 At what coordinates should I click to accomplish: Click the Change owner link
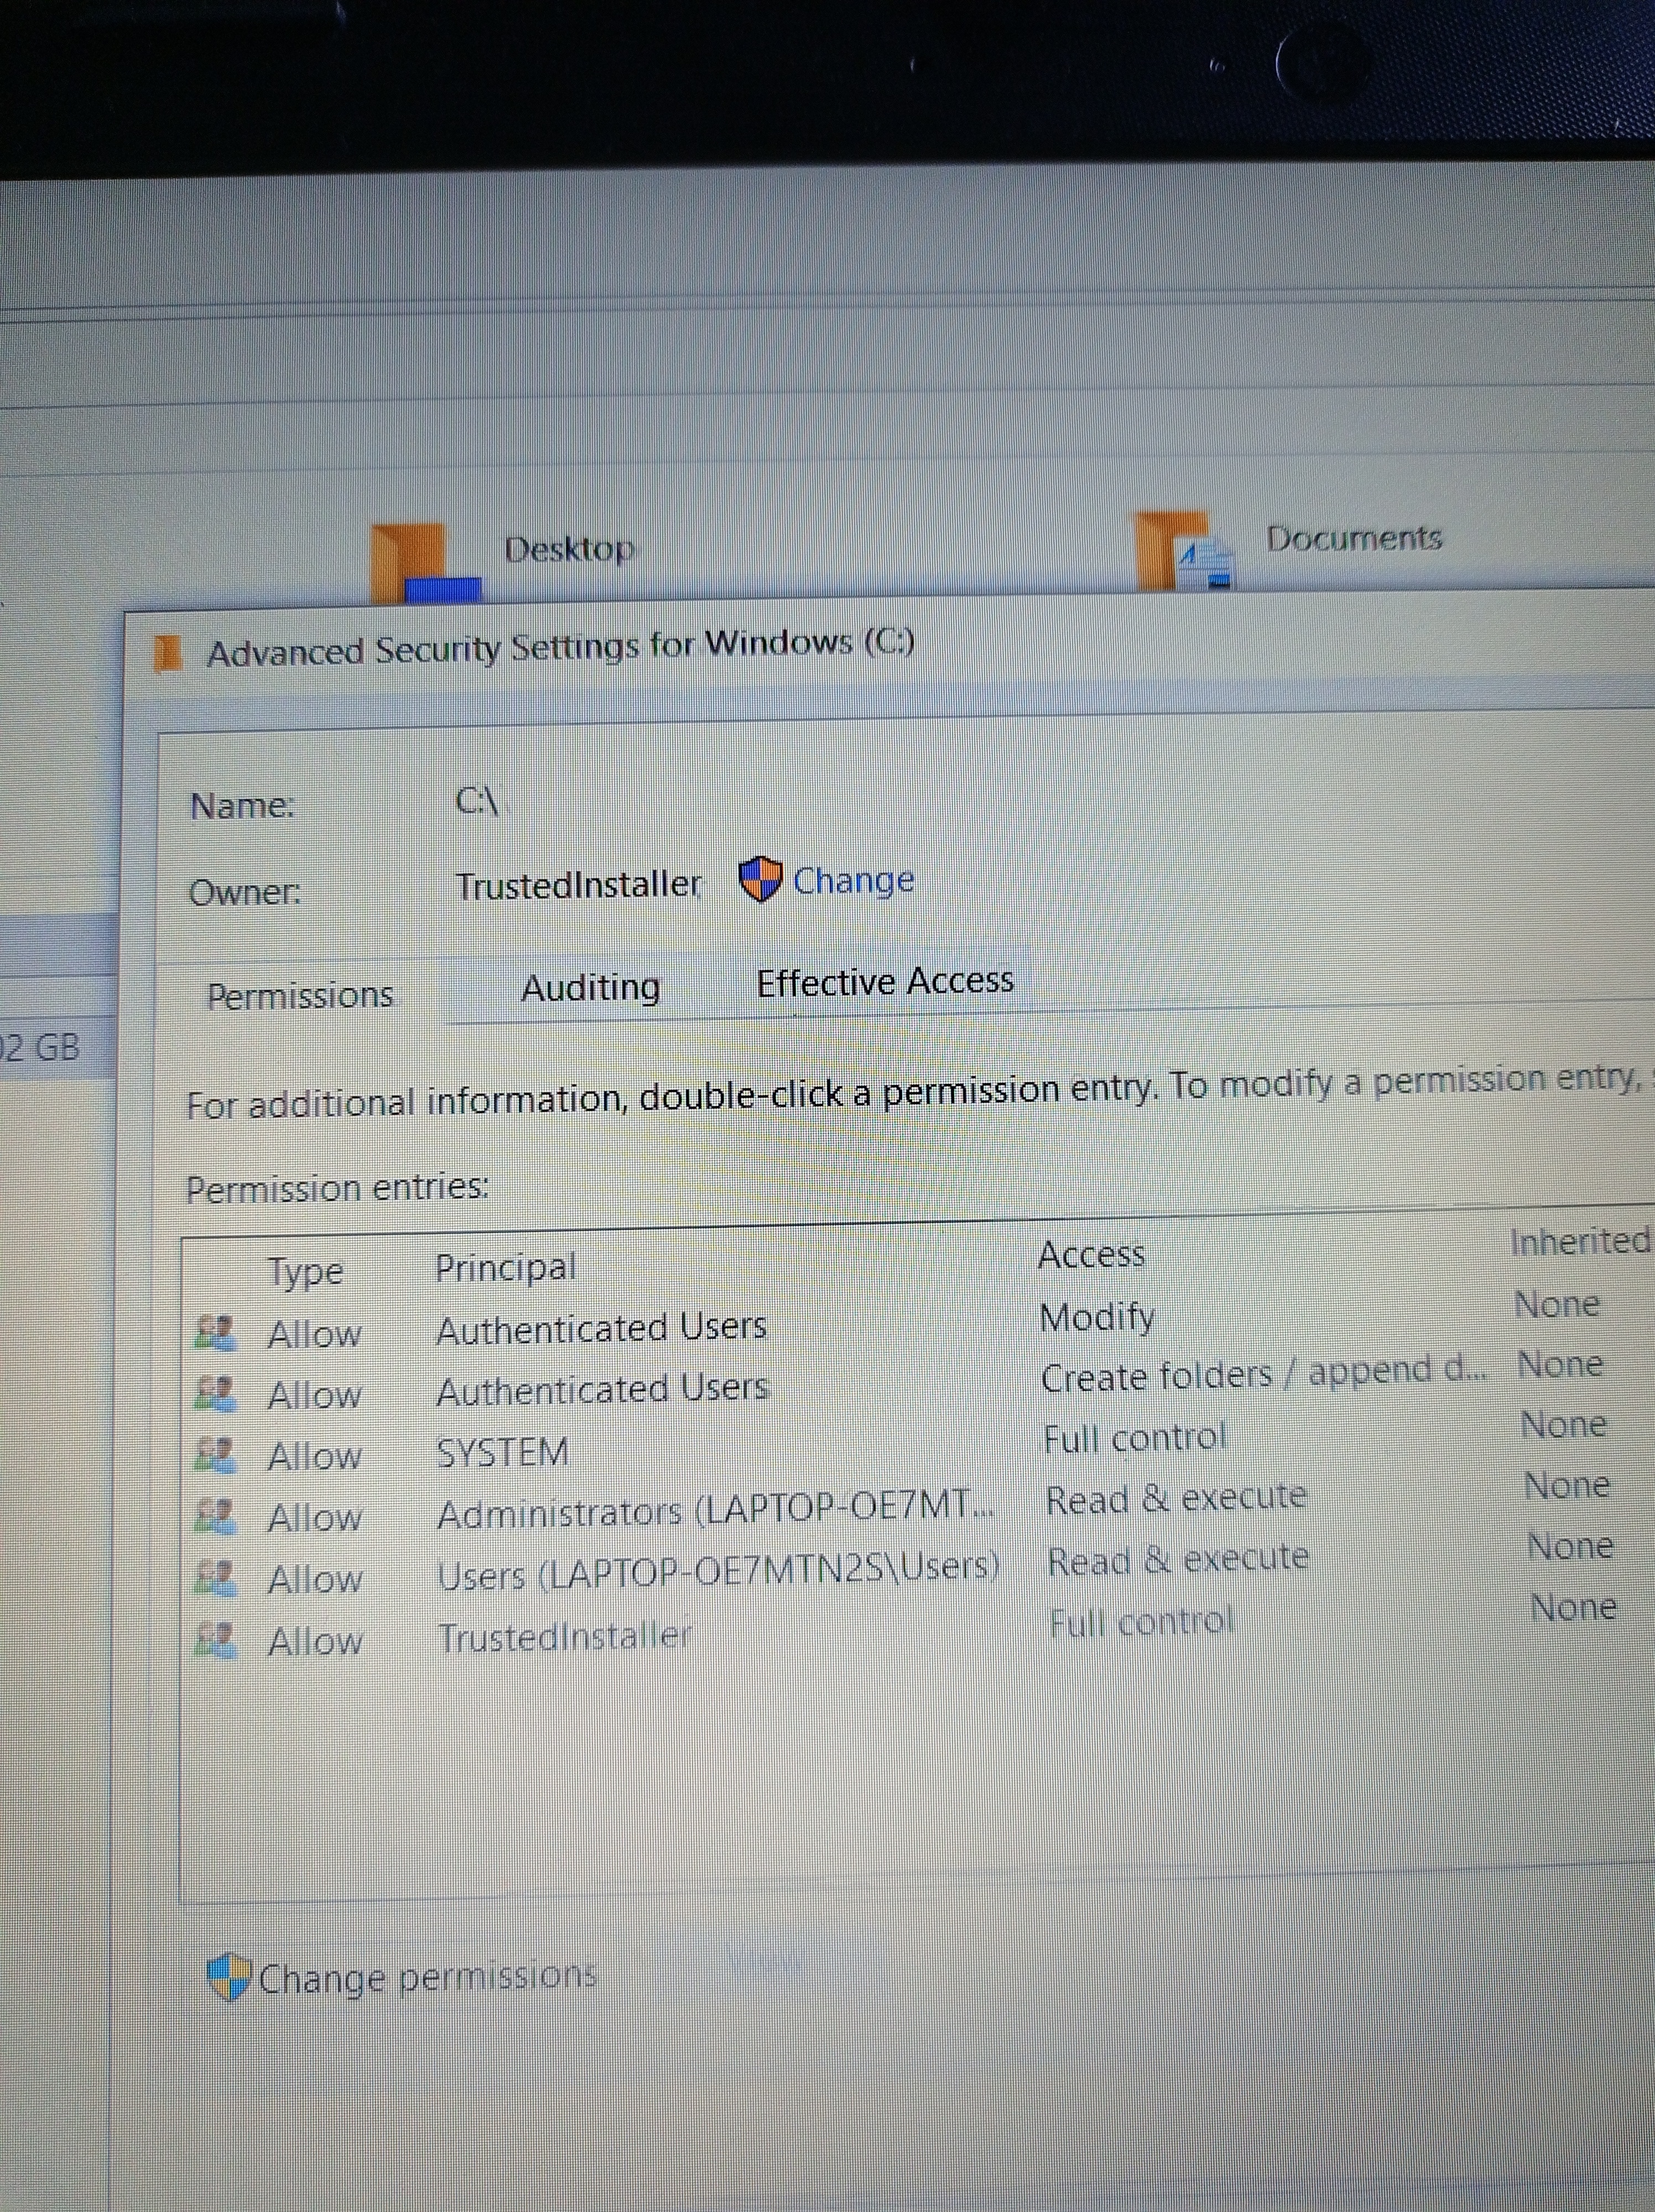tap(853, 881)
